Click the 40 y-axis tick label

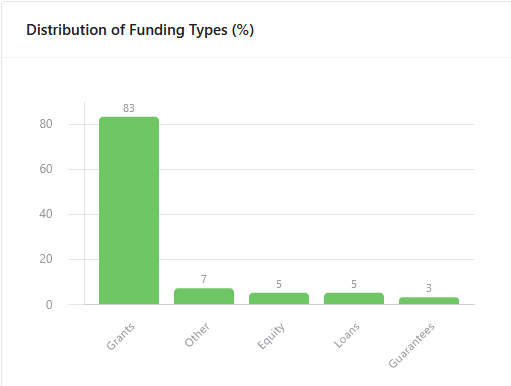46,214
